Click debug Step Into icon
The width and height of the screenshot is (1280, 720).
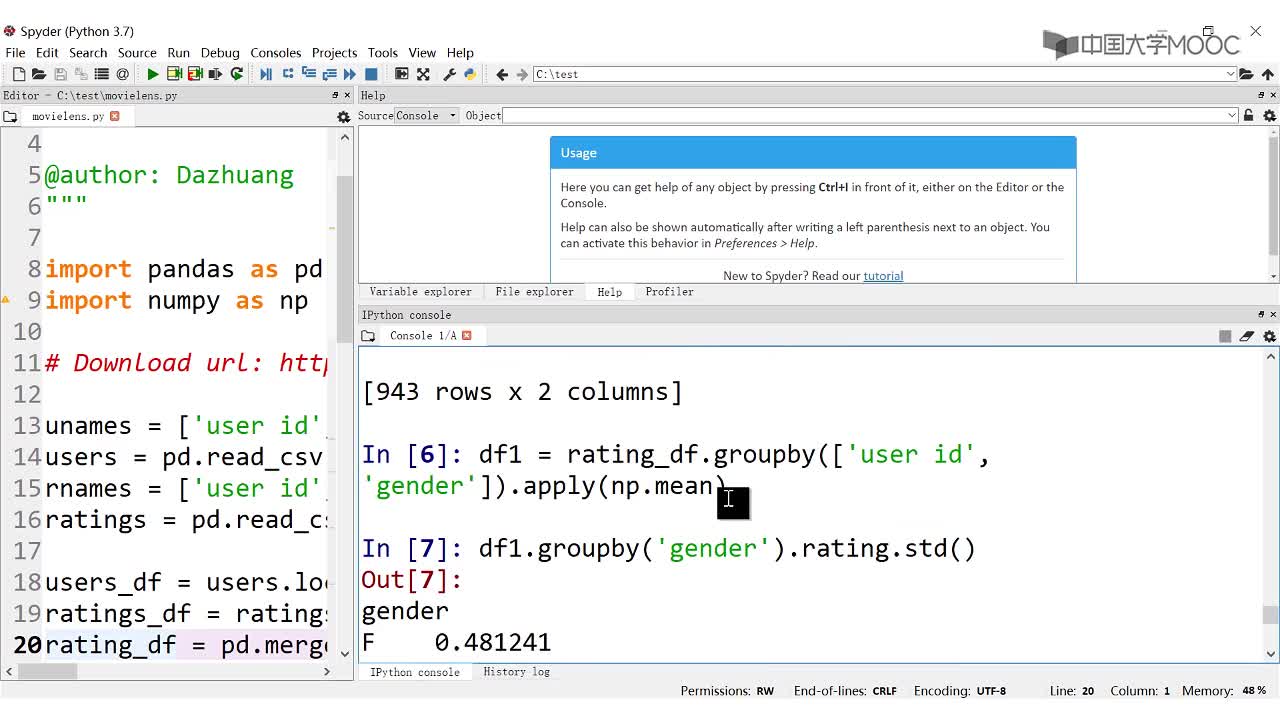308,74
